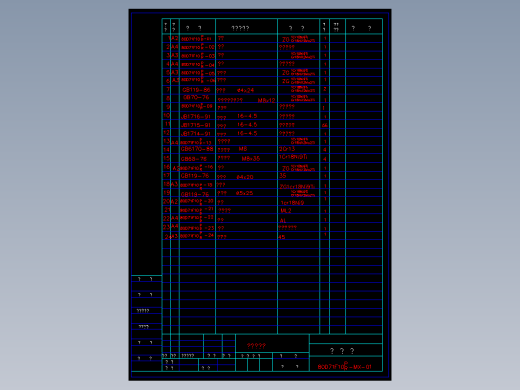Click the 16-4.5 spec in row 11
Screen dimensions: 520x390
tap(247, 125)
